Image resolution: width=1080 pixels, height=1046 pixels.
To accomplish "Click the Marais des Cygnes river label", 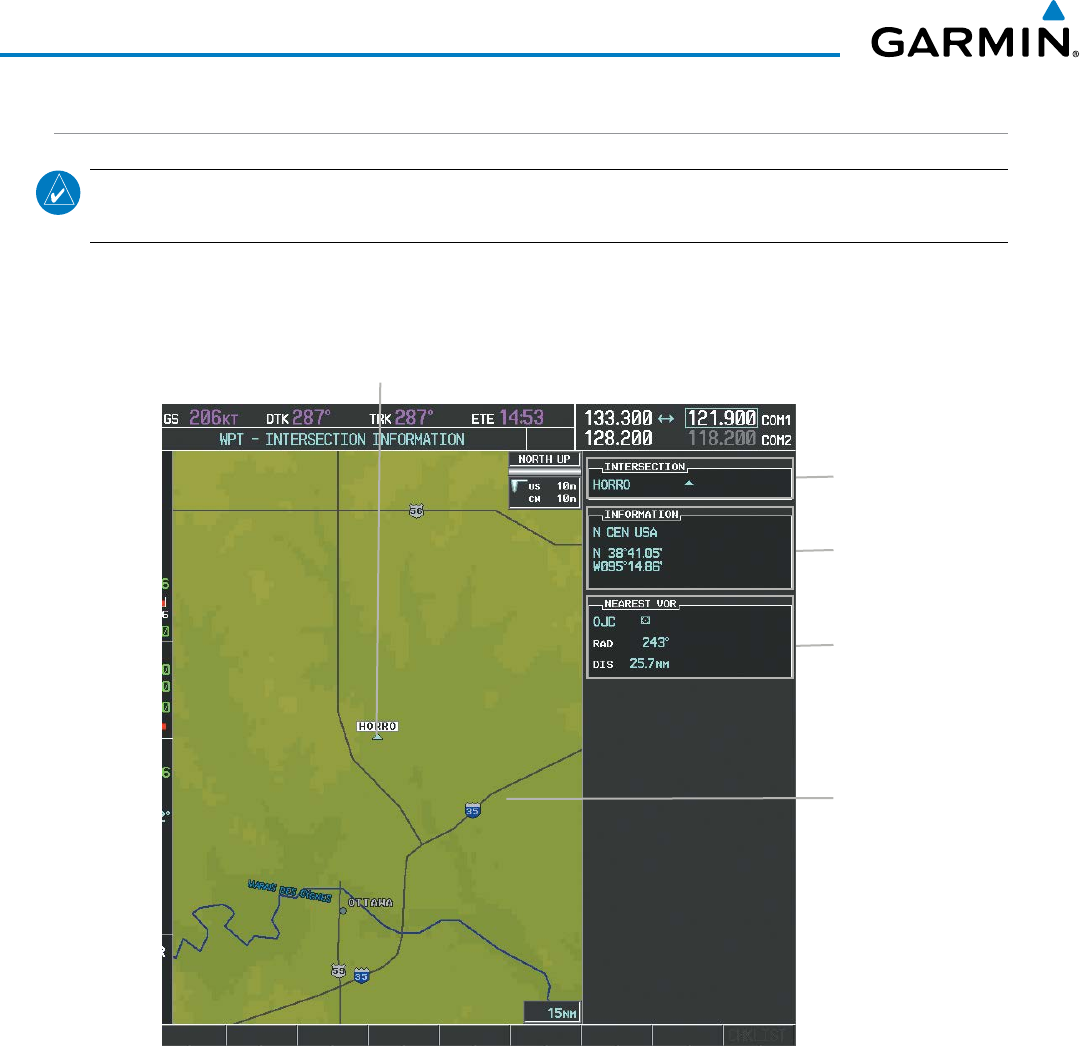I will pyautogui.click(x=290, y=890).
